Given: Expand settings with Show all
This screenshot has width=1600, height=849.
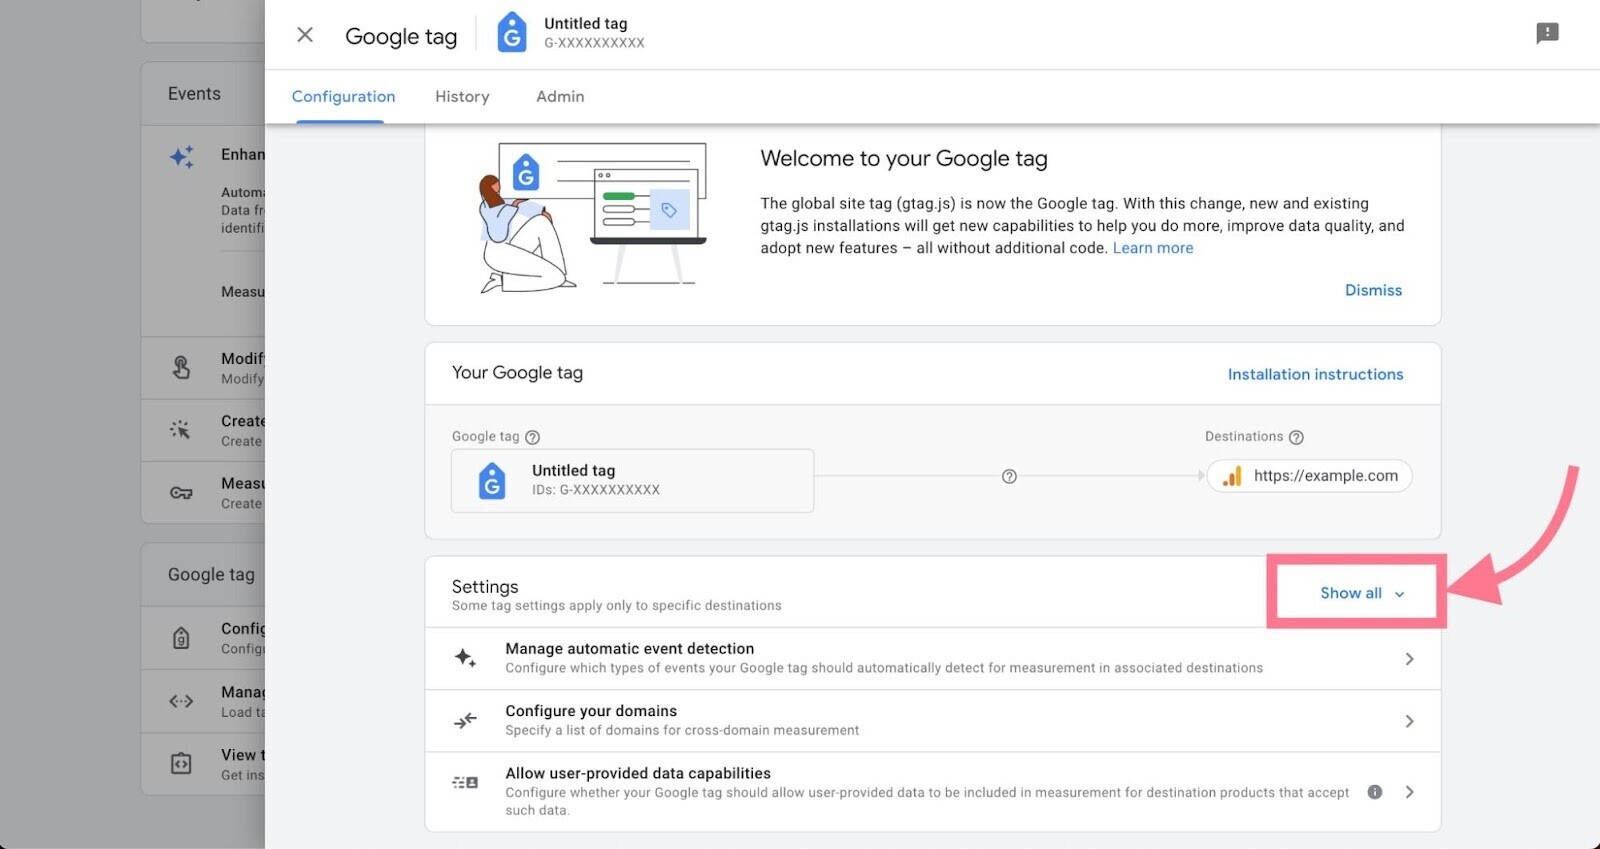Looking at the screenshot, I should point(1361,593).
